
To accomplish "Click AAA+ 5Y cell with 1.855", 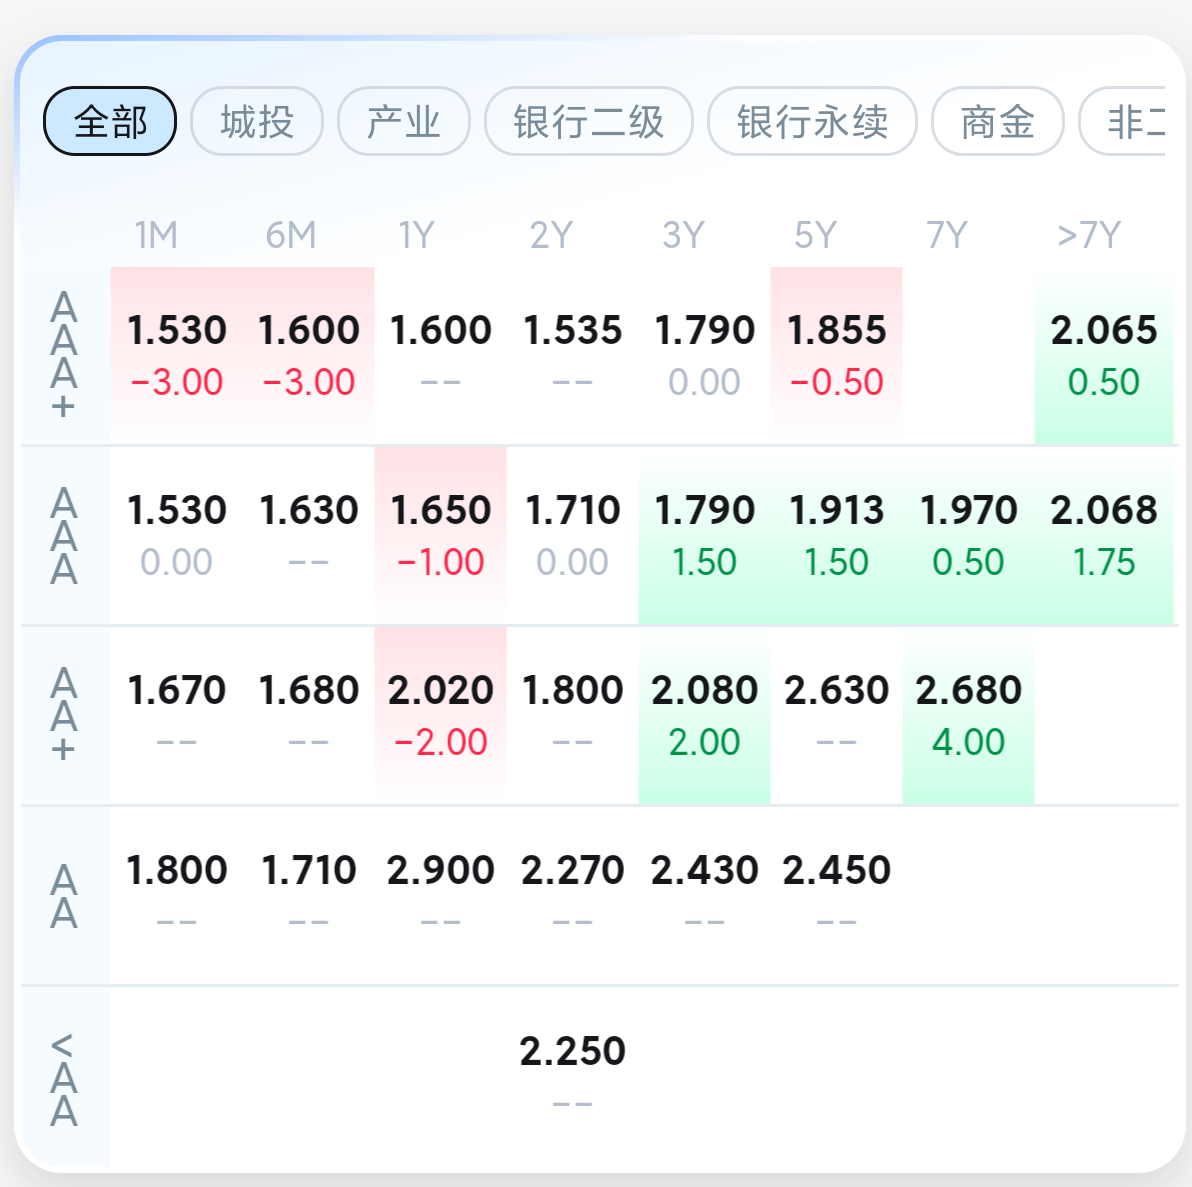I will [x=836, y=355].
